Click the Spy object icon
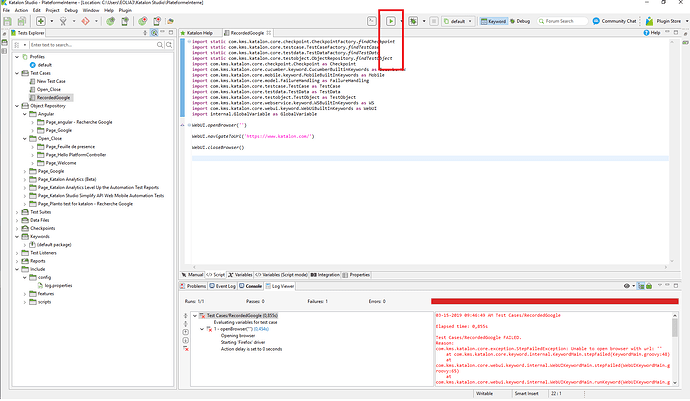Screen dimensions: 690x401 pyautogui.click(x=63, y=21)
